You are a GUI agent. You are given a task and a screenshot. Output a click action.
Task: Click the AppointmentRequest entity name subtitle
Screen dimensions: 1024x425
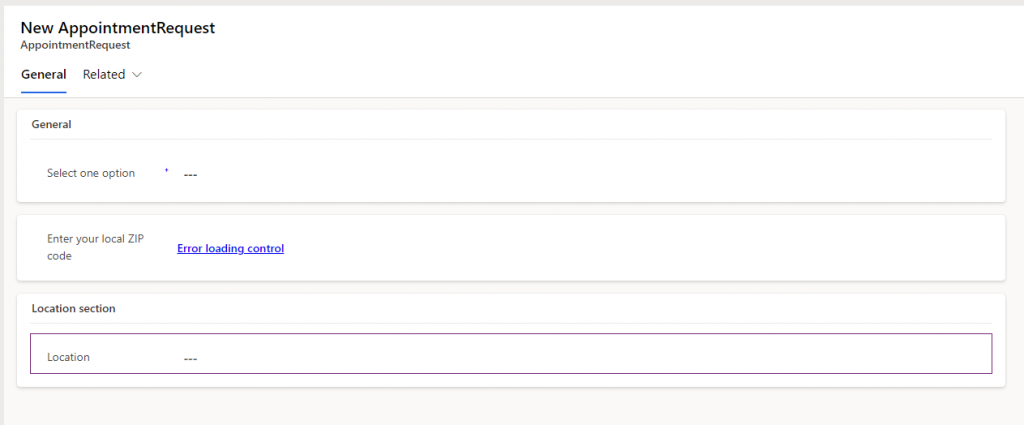(75, 45)
